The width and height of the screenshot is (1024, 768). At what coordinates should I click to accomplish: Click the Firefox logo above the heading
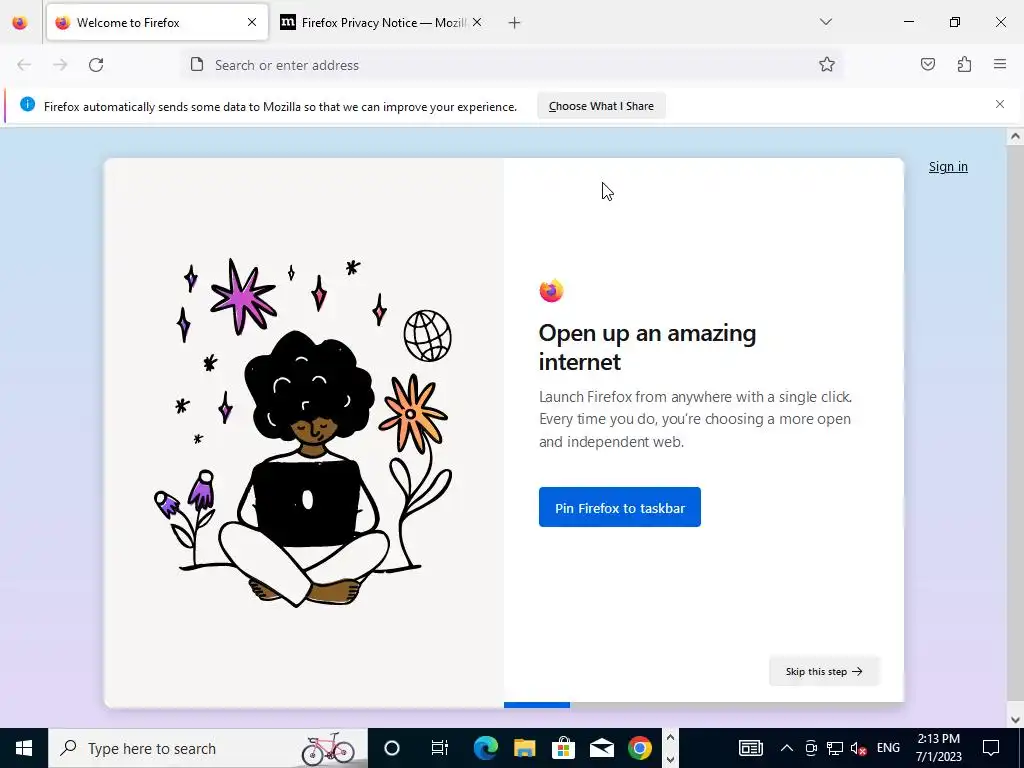(x=551, y=291)
